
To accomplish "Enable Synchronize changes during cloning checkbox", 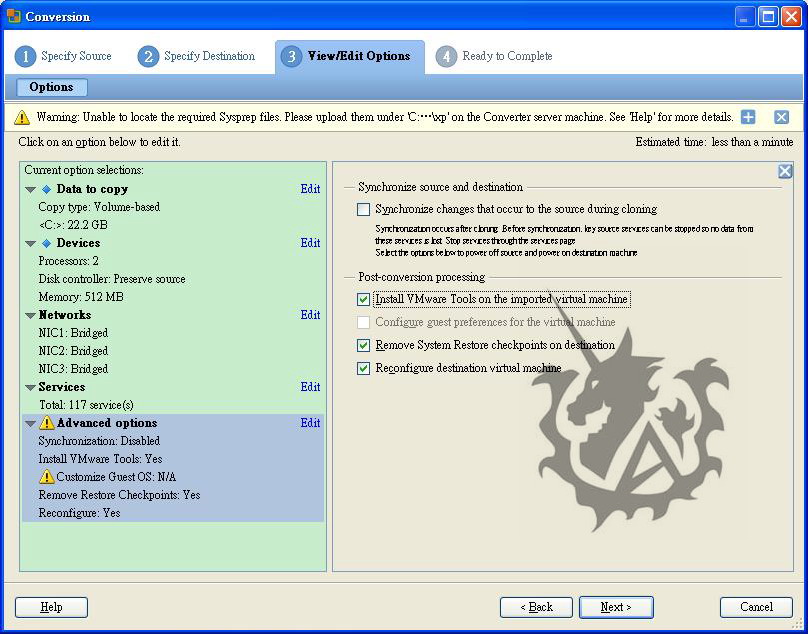I will coord(363,209).
